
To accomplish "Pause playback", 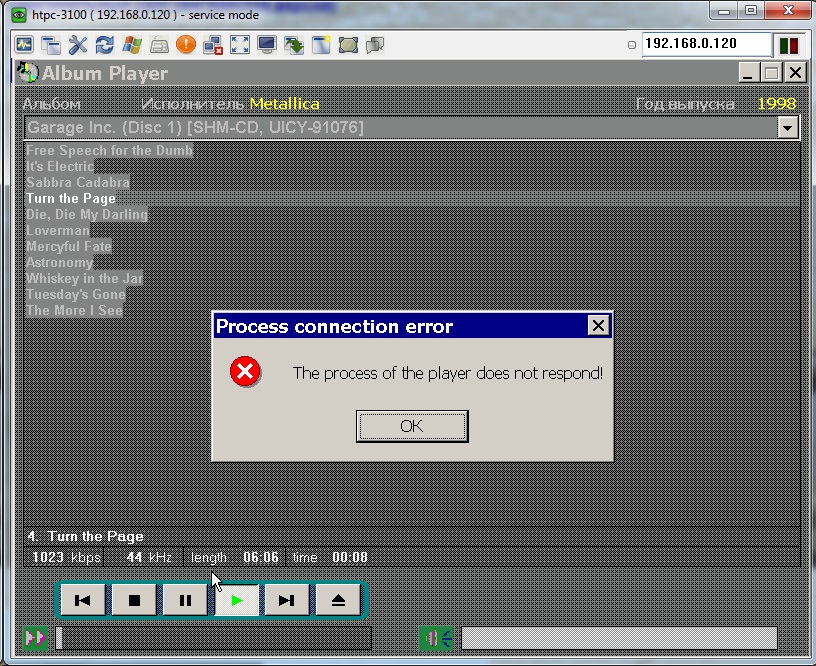I will tap(185, 600).
